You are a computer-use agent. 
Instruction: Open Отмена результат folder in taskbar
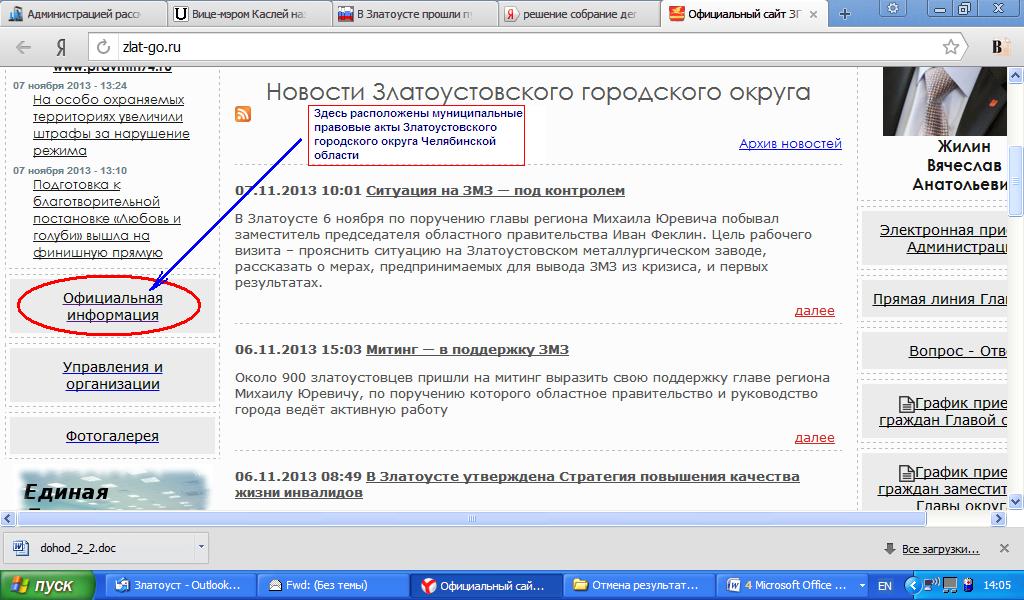click(x=637, y=585)
